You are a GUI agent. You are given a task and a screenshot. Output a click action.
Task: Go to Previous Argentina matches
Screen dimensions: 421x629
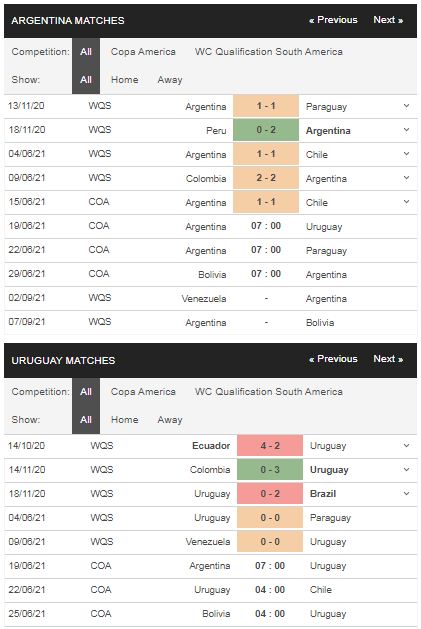click(333, 20)
